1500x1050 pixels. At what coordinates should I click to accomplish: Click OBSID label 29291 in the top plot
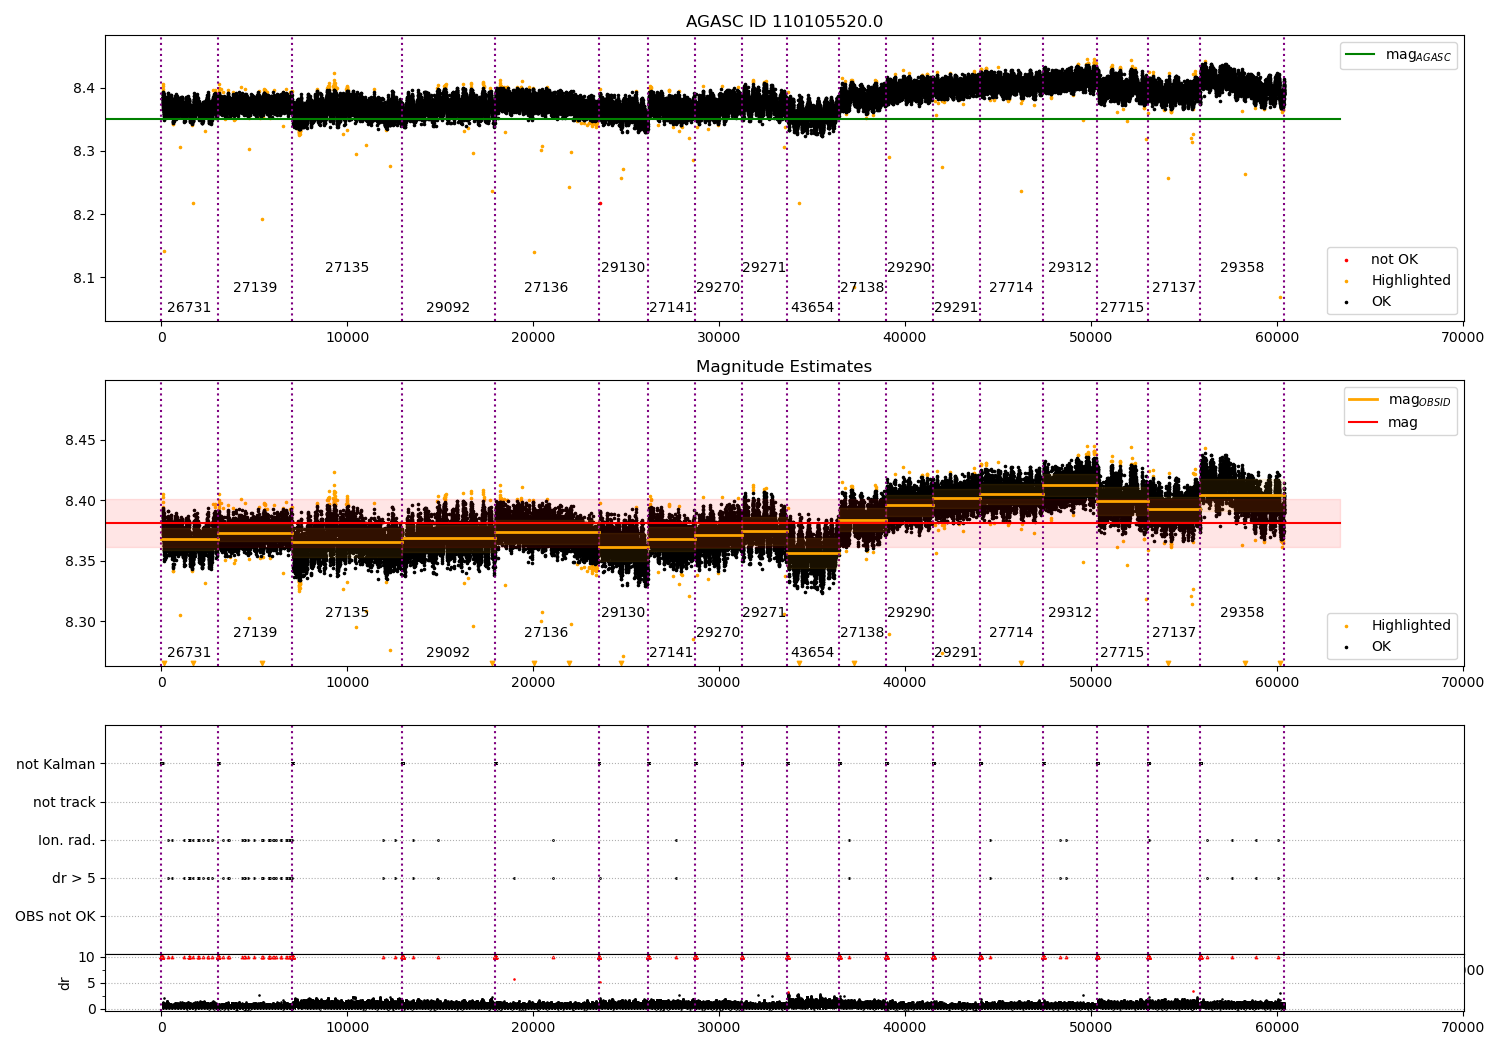click(956, 307)
